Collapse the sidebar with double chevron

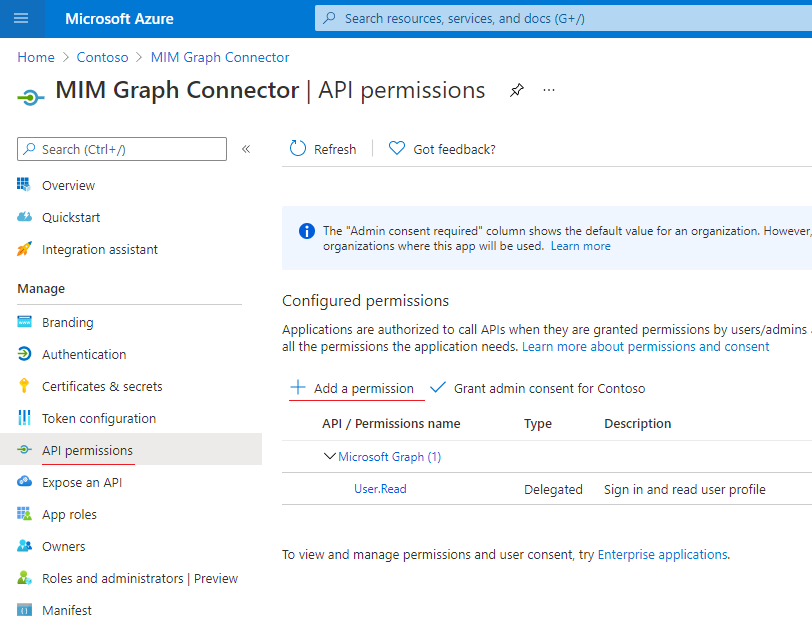246,149
